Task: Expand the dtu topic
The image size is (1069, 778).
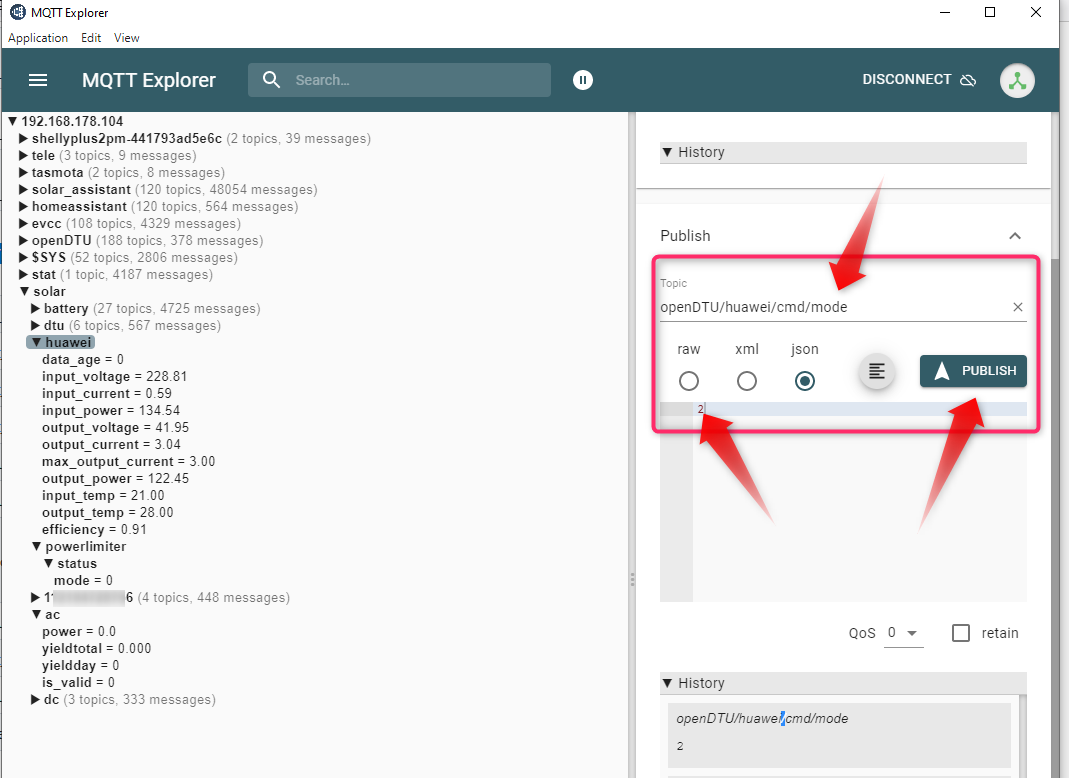Action: pos(35,326)
